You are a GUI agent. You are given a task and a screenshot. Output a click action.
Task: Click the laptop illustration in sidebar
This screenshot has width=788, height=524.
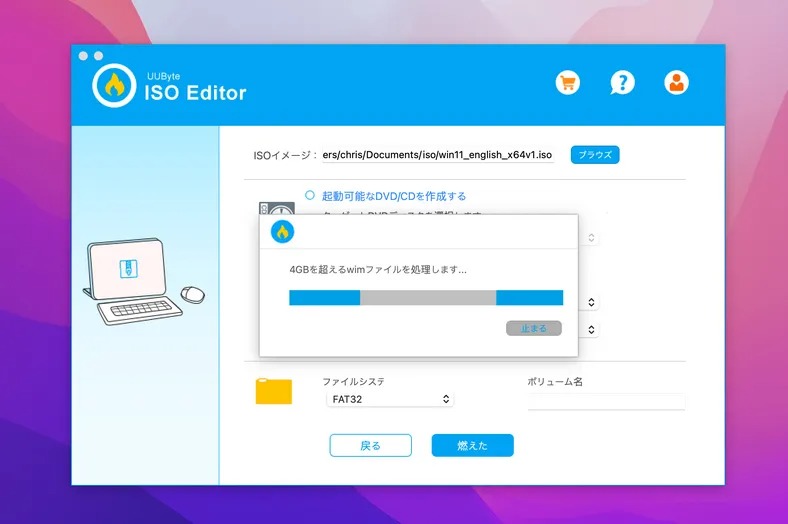(x=144, y=281)
